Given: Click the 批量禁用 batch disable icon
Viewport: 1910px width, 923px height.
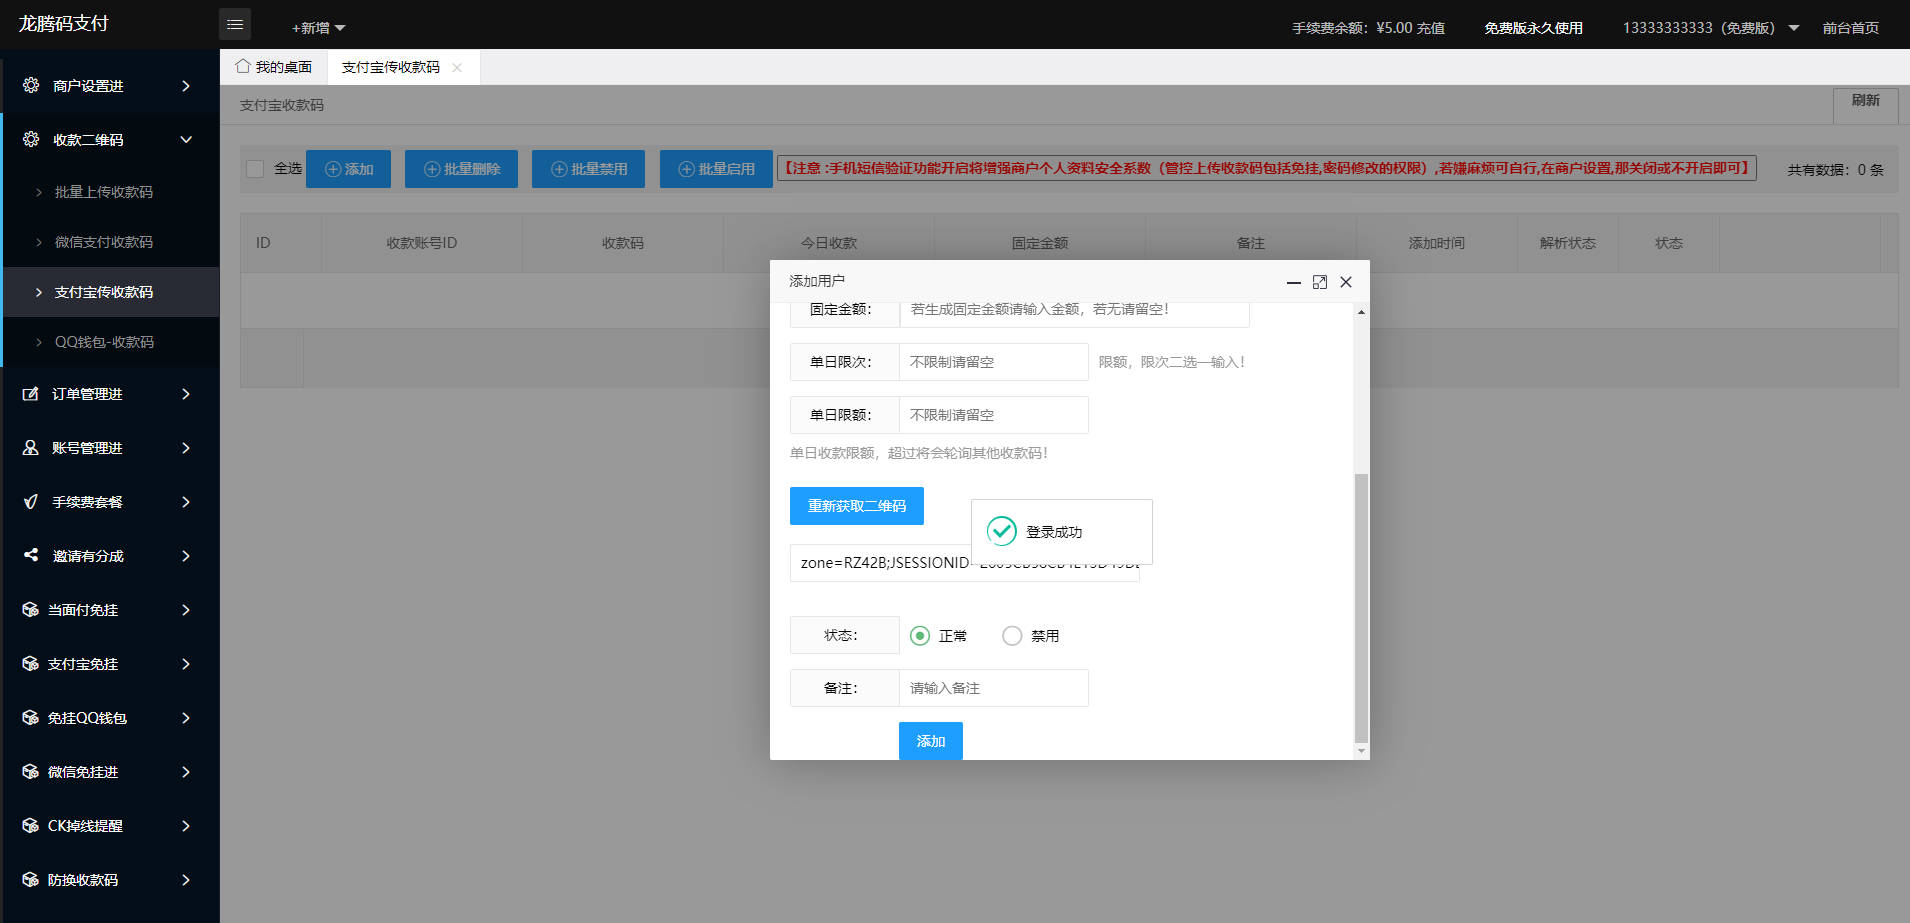Looking at the screenshot, I should tap(559, 169).
